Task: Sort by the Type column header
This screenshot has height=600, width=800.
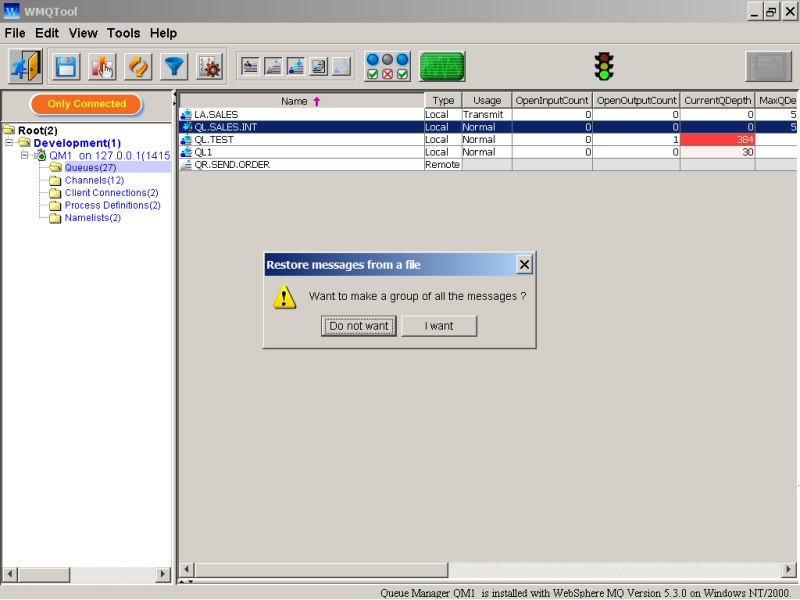Action: [x=443, y=101]
